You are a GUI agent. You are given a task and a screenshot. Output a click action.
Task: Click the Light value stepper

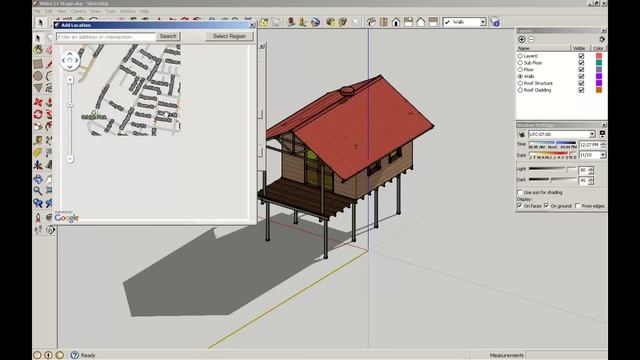point(591,170)
